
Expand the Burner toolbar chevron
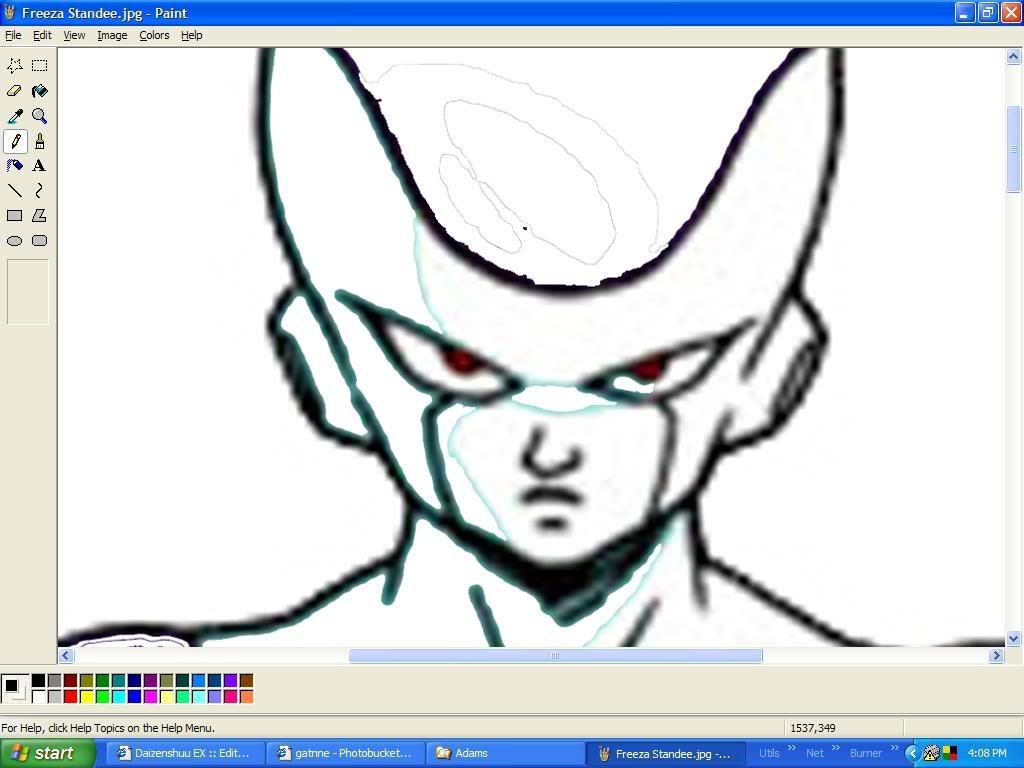(x=895, y=748)
